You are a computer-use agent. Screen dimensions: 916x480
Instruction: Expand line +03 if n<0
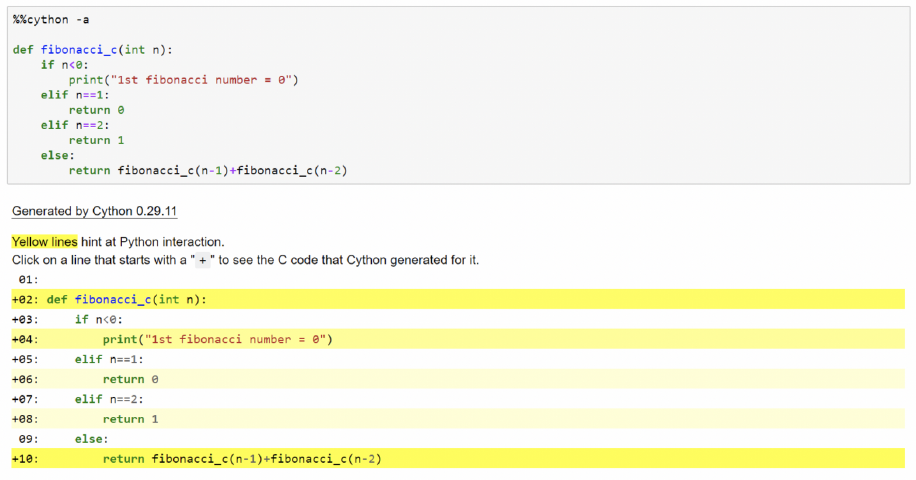click(458, 319)
